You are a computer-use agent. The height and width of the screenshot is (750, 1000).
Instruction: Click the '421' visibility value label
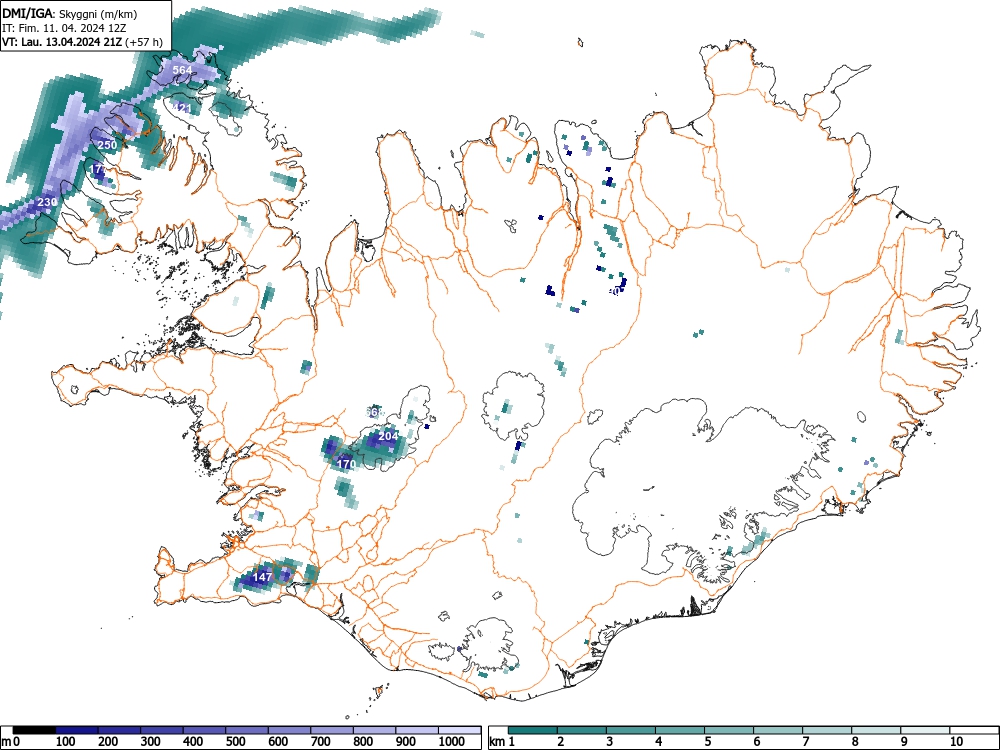point(181,109)
